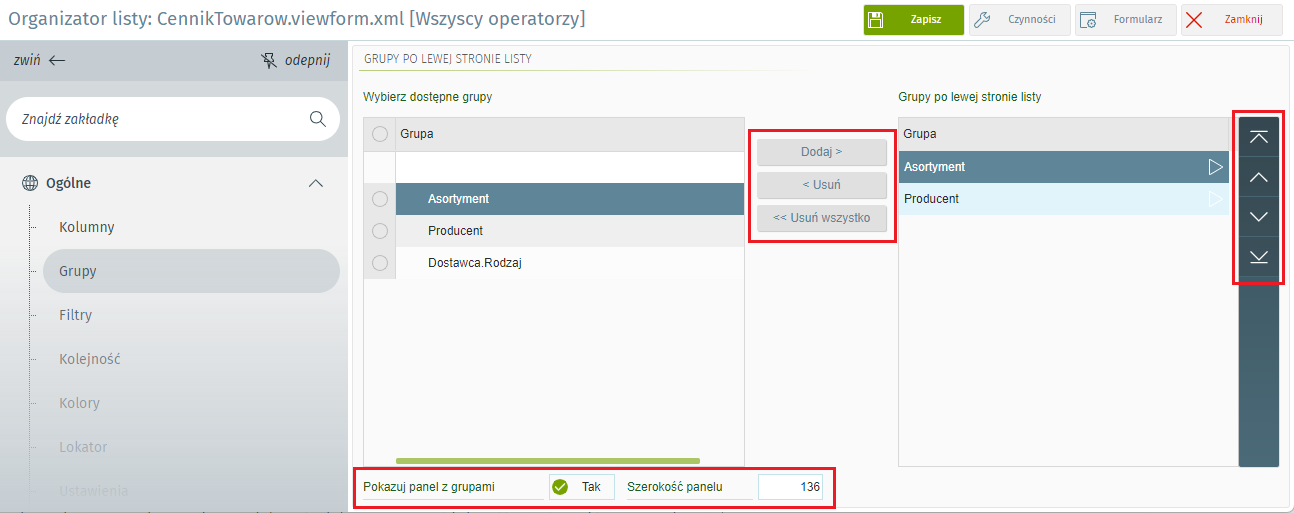Click the Szerokość panelu input field
1294x513 pixels.
tap(790, 487)
